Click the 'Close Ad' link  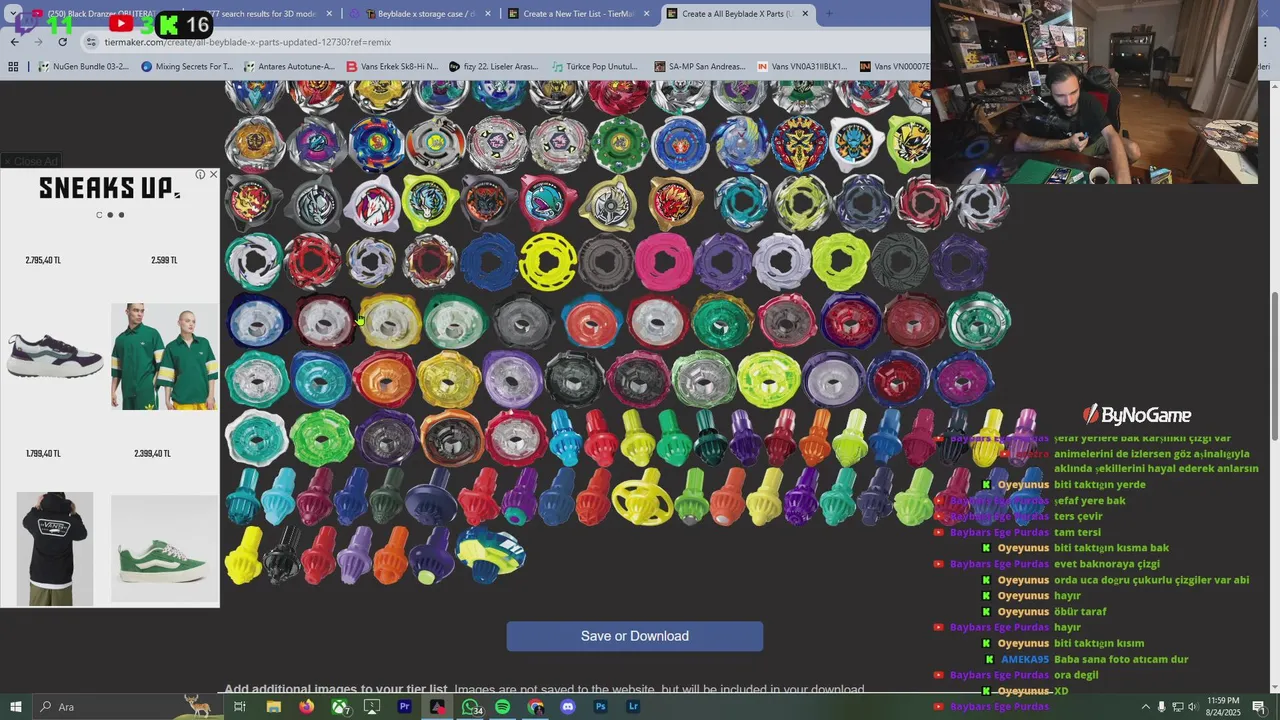(31, 161)
